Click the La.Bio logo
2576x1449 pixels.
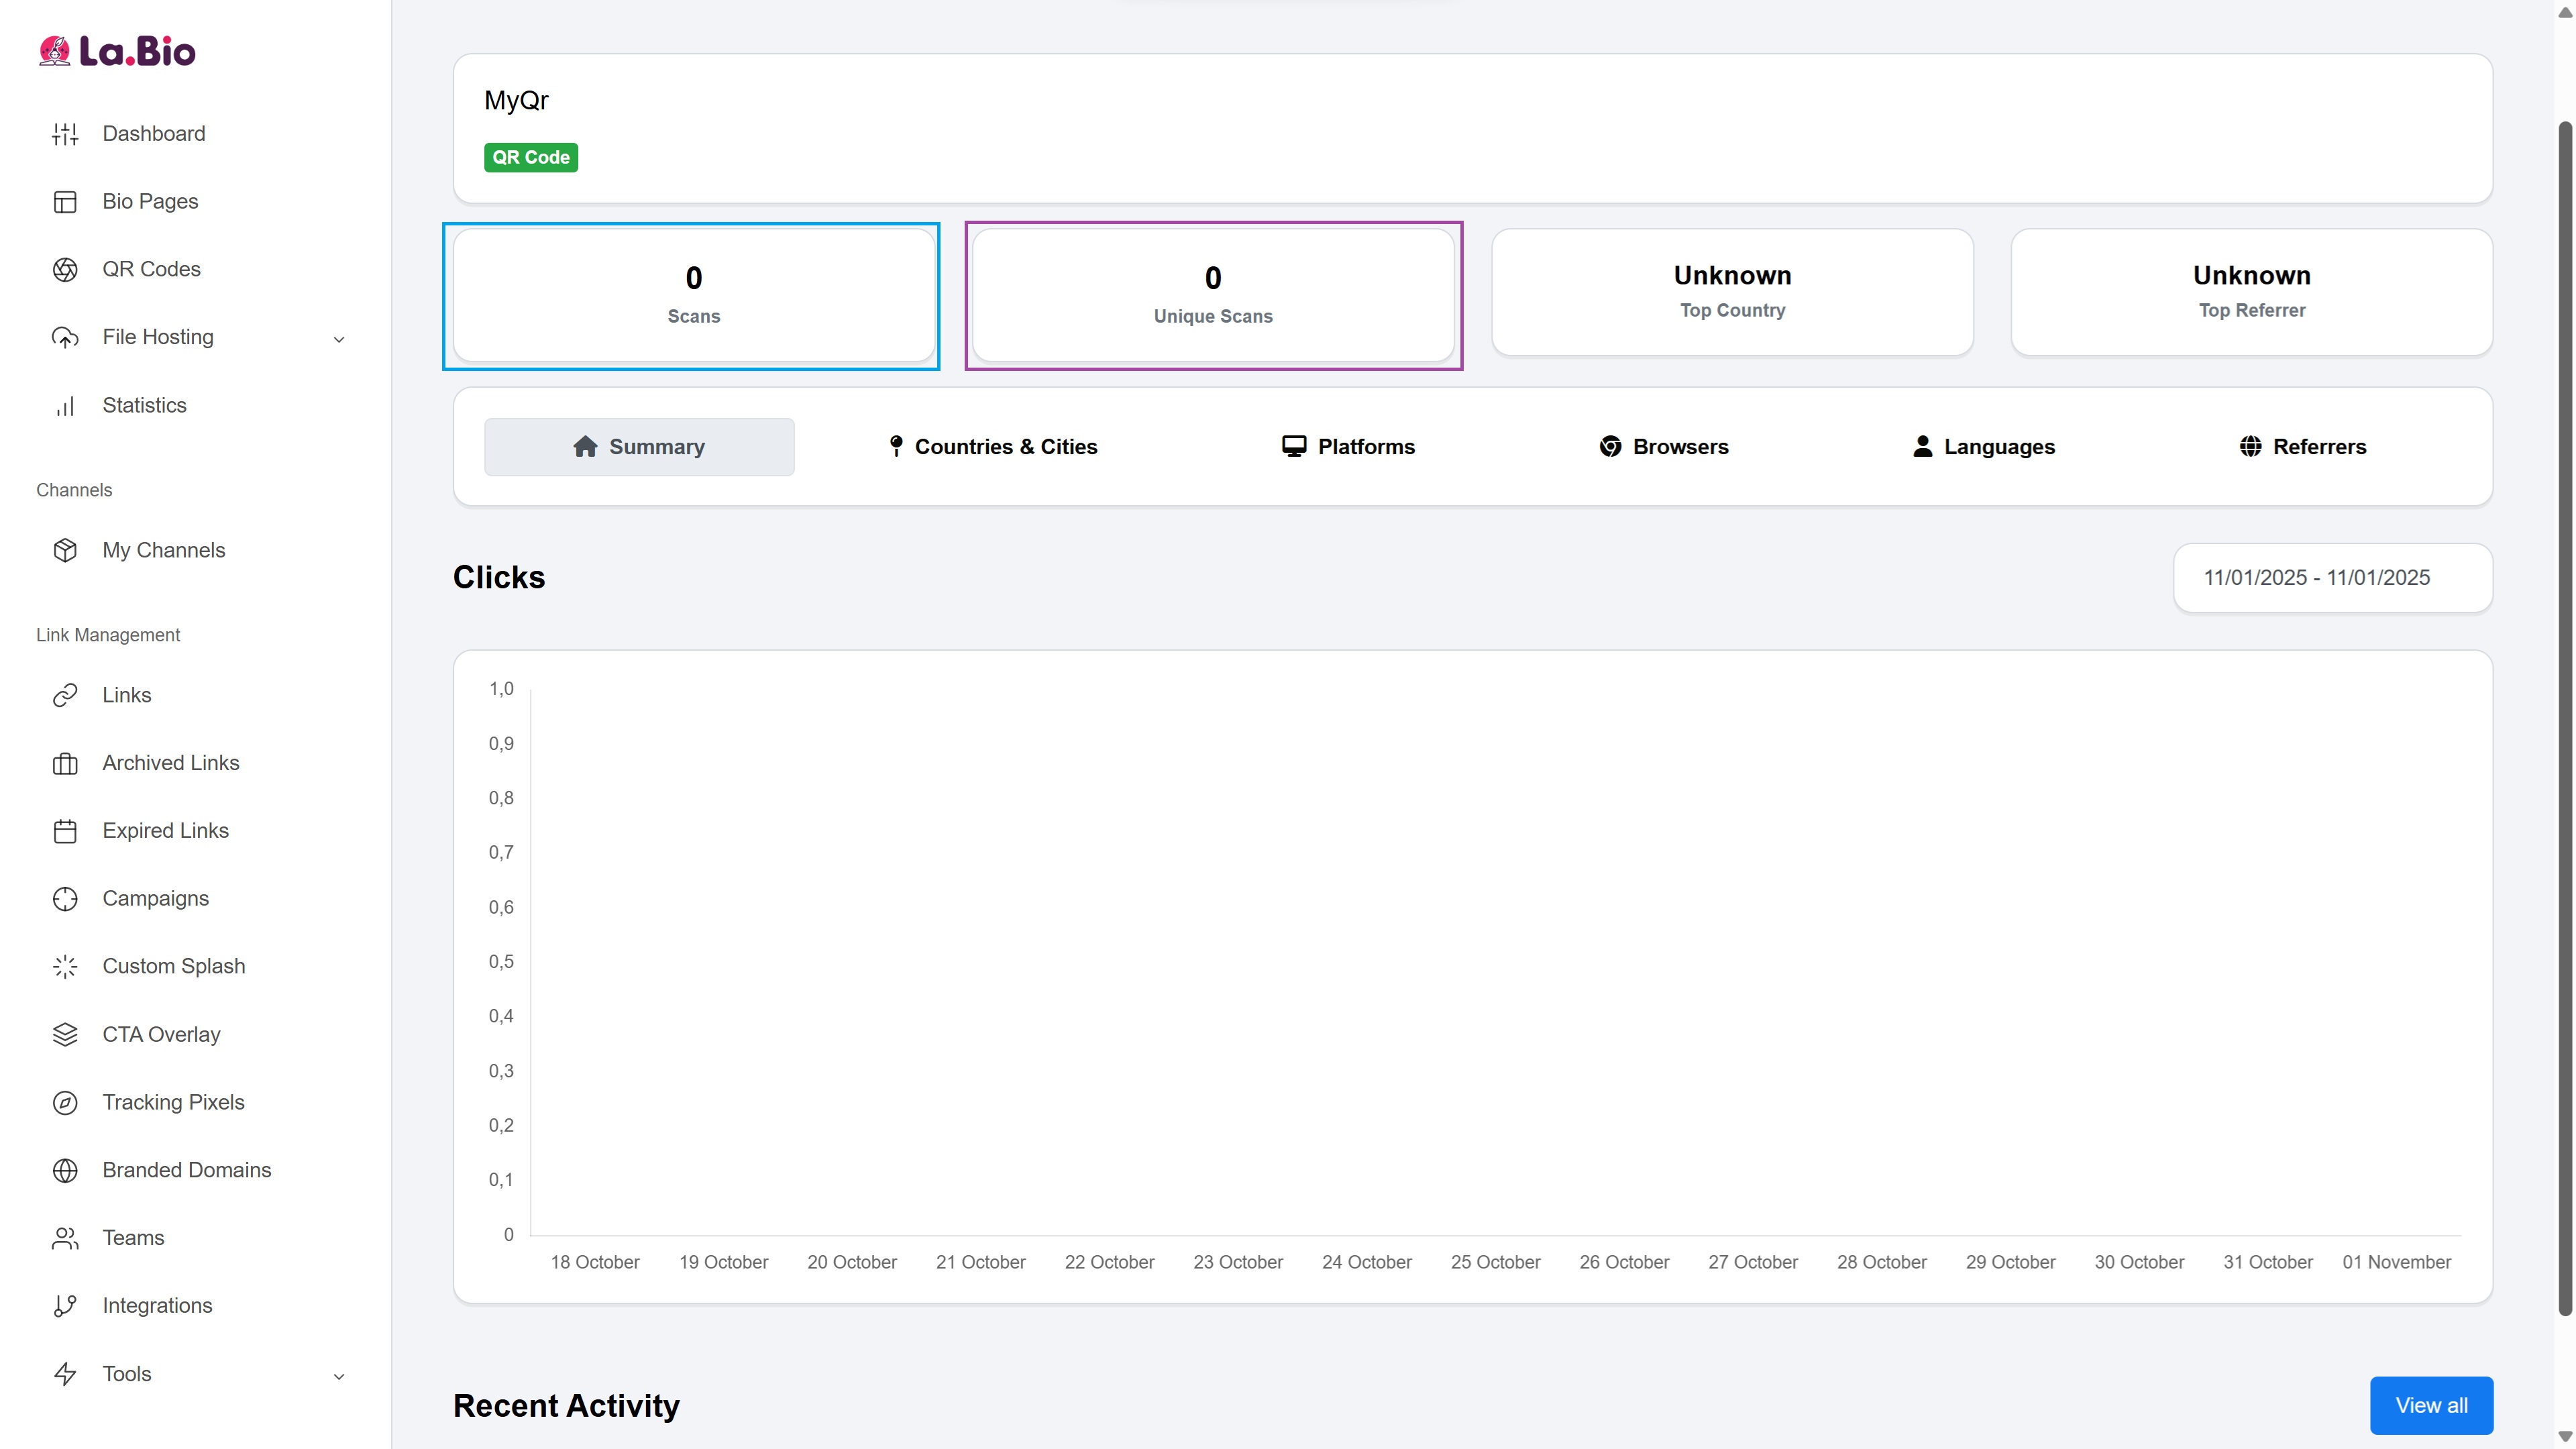pos(117,51)
